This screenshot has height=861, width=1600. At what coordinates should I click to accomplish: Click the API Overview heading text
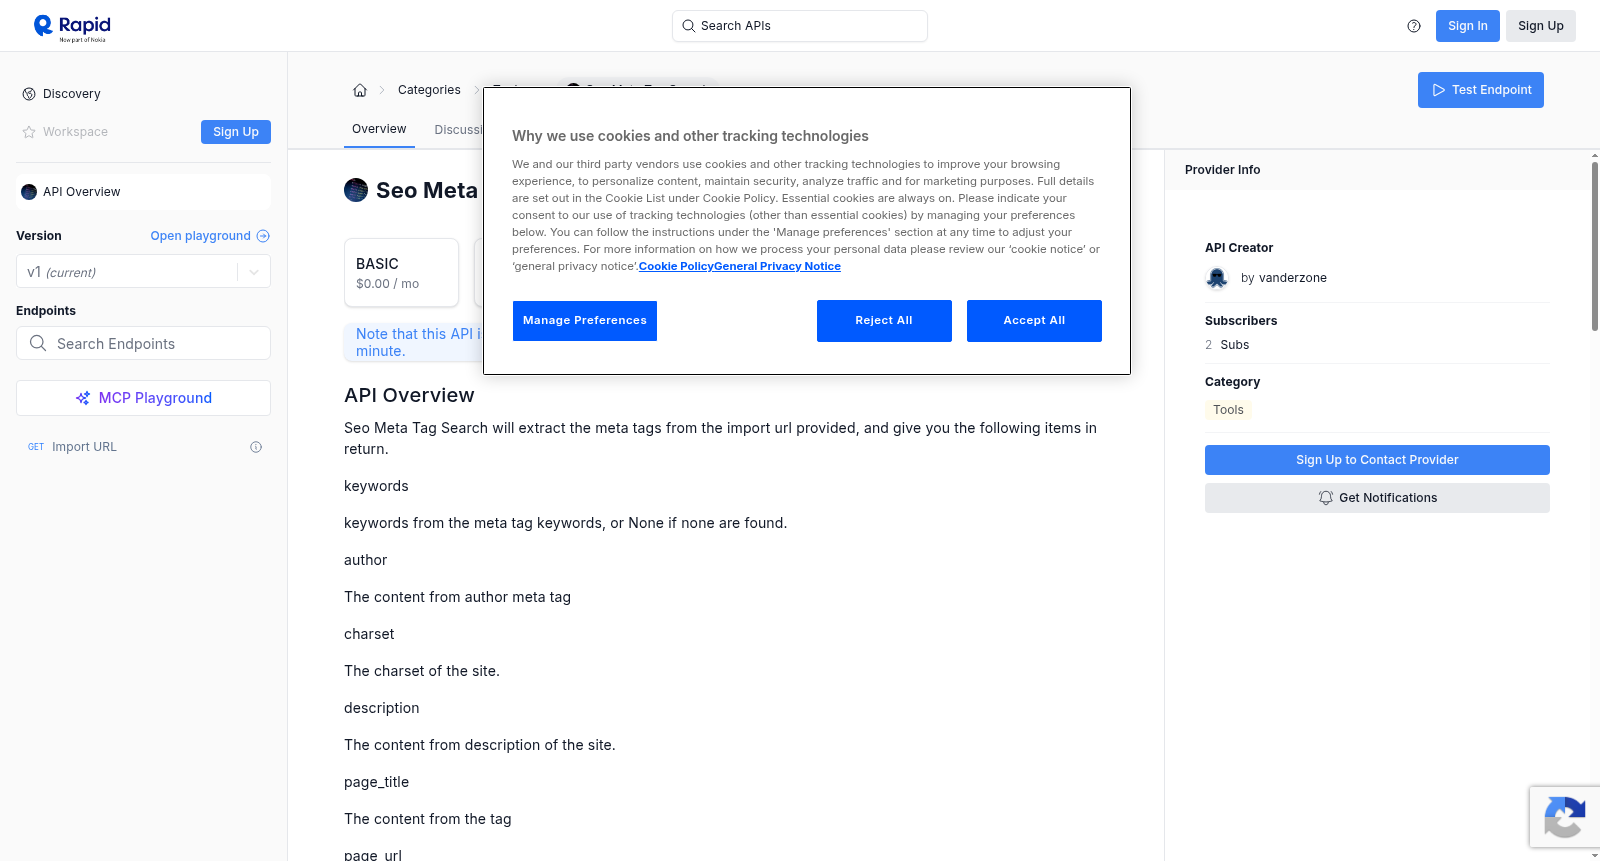(409, 395)
